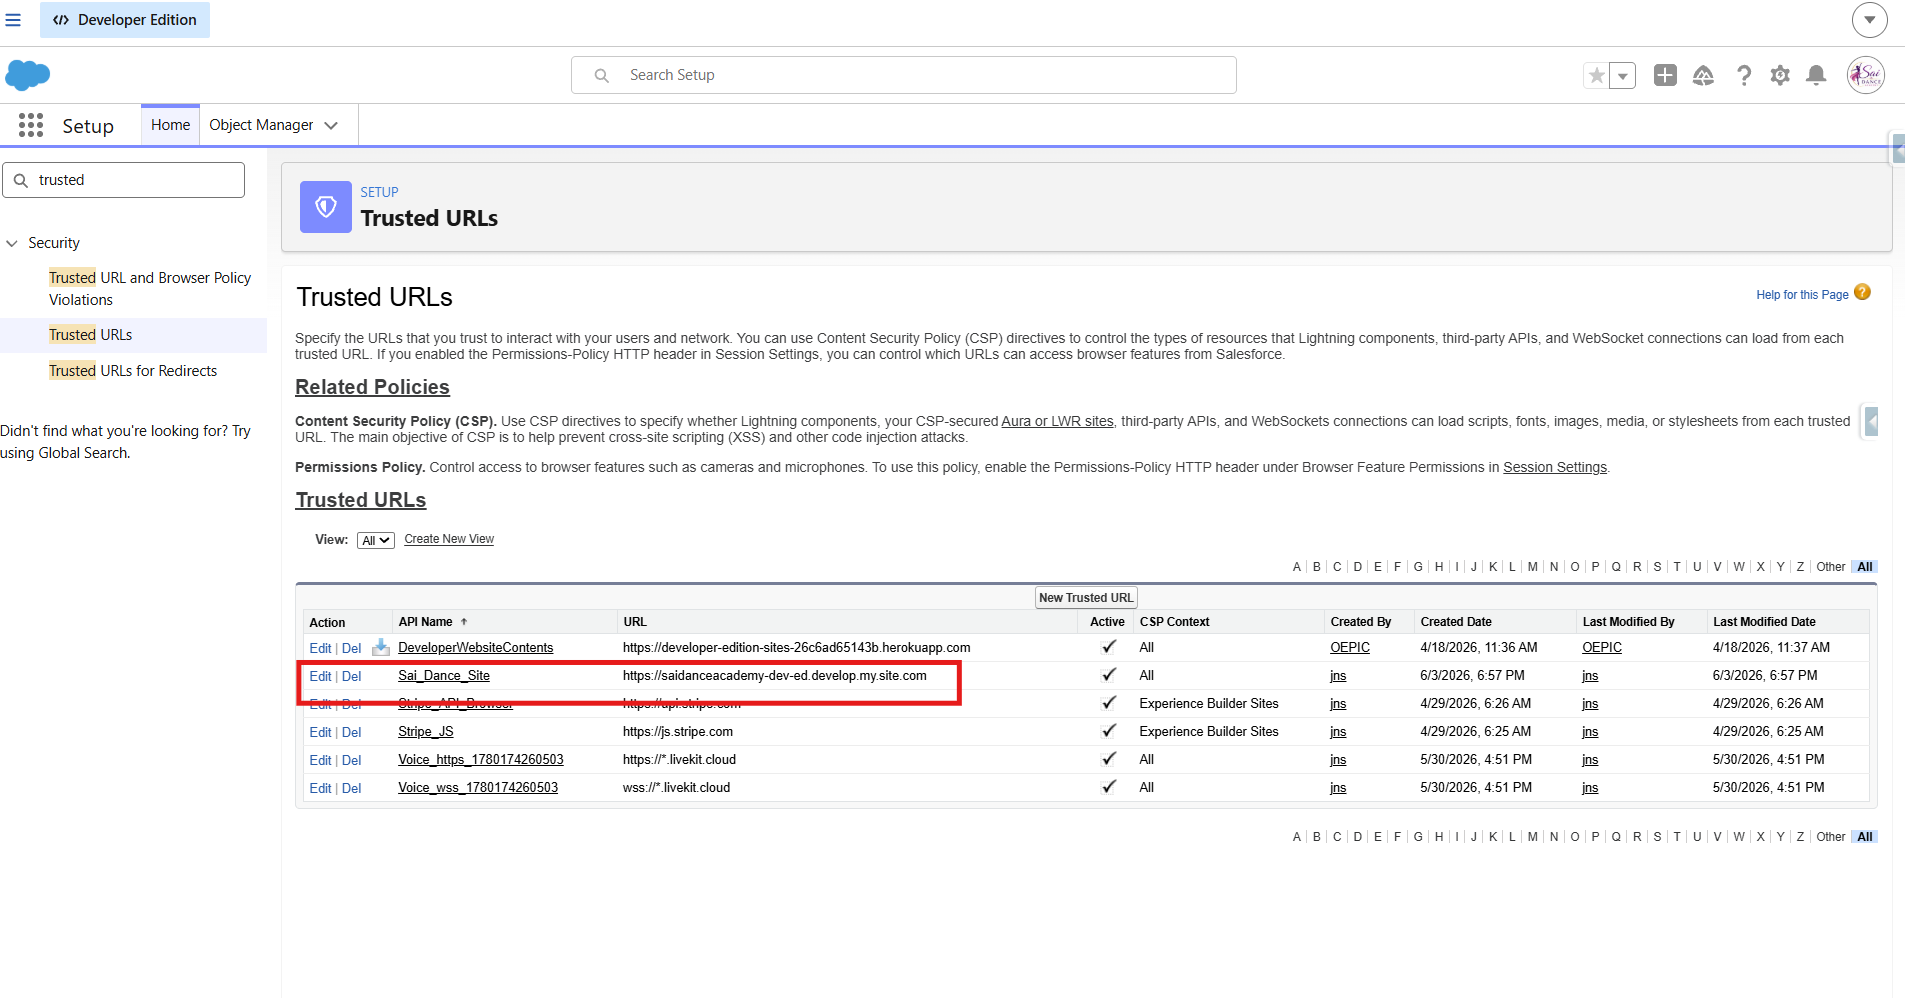Open the Create New View link
Screen dimensions: 1905x998
coord(449,539)
